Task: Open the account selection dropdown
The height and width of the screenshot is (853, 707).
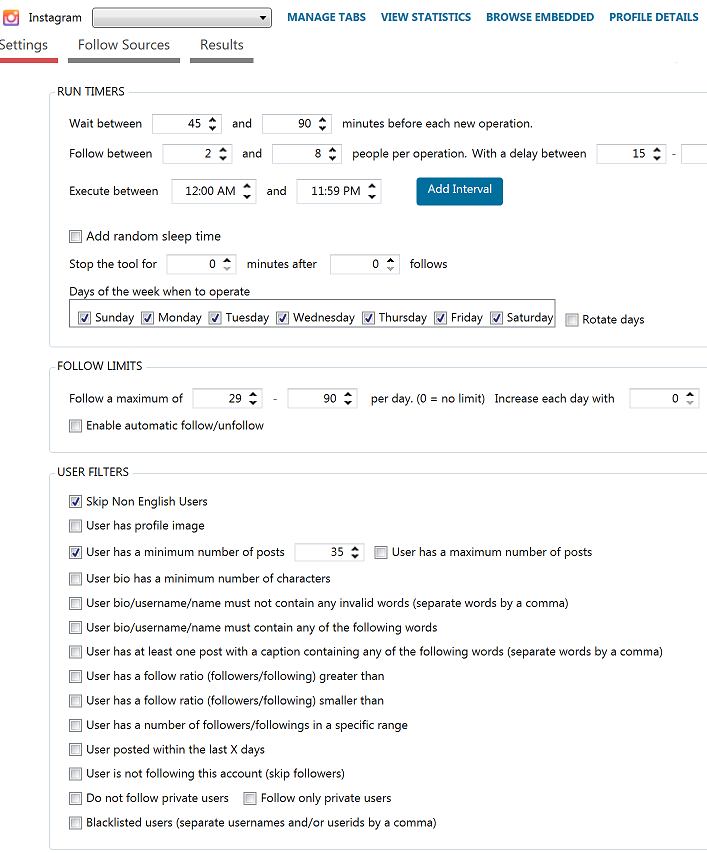Action: (x=181, y=18)
